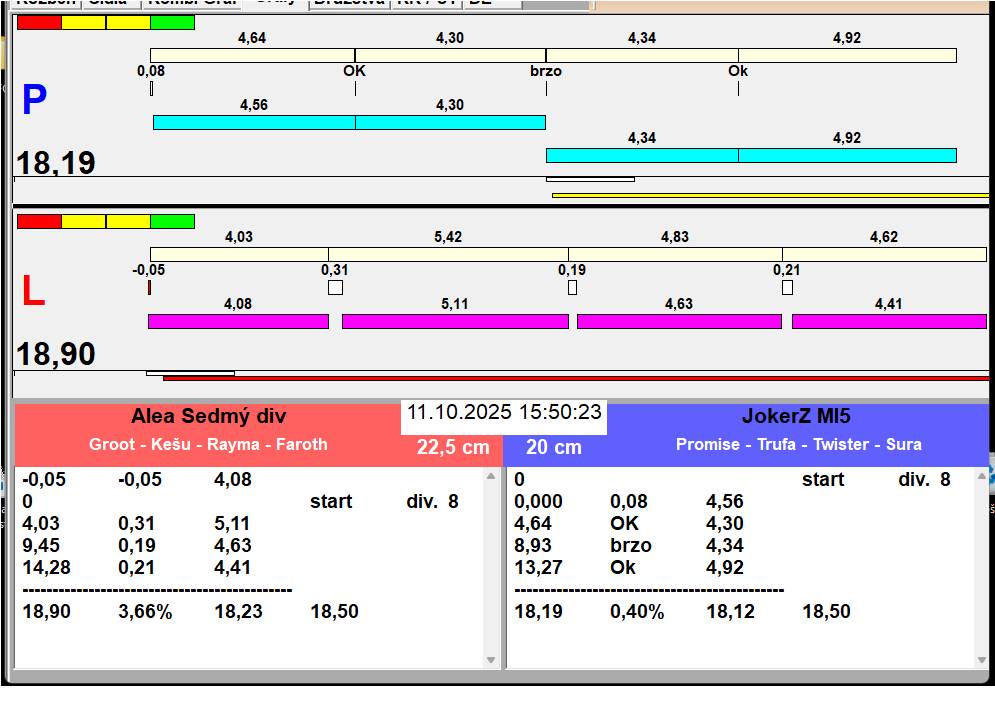The width and height of the screenshot is (995, 716).
Task: Select the square marker under 0,31 in lane L
Action: click(x=335, y=288)
